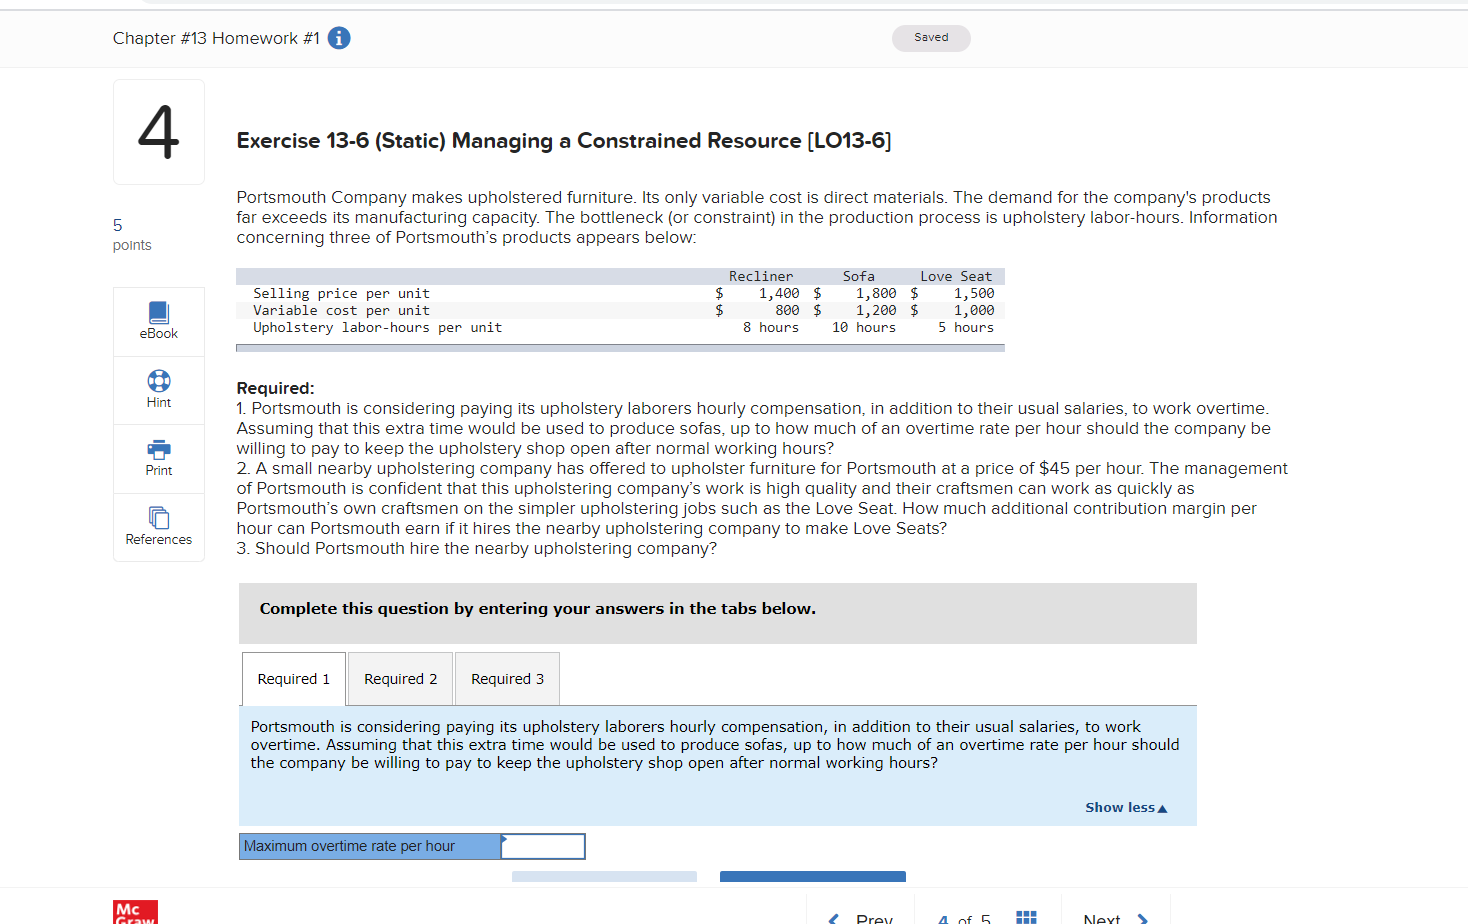Click the question number 4 box

click(159, 132)
